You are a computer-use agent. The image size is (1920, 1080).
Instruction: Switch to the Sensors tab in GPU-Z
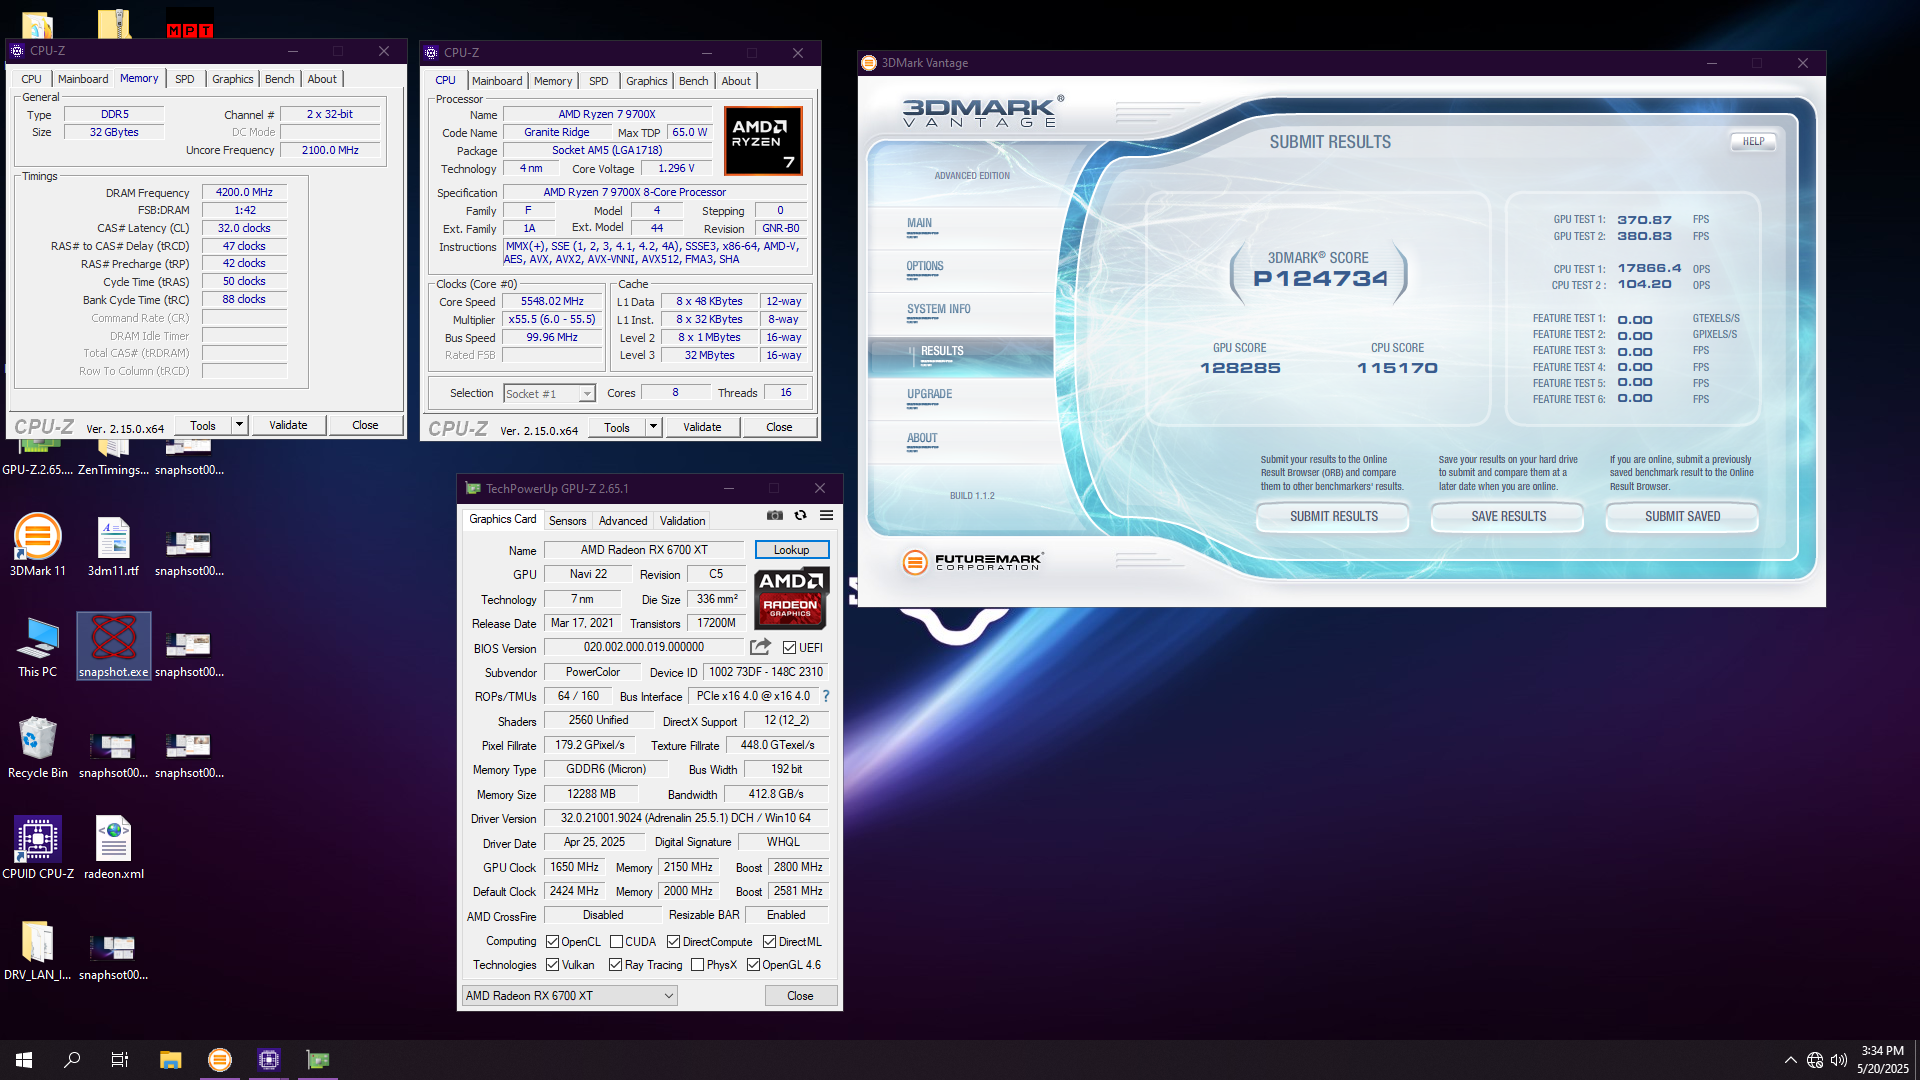click(x=568, y=521)
